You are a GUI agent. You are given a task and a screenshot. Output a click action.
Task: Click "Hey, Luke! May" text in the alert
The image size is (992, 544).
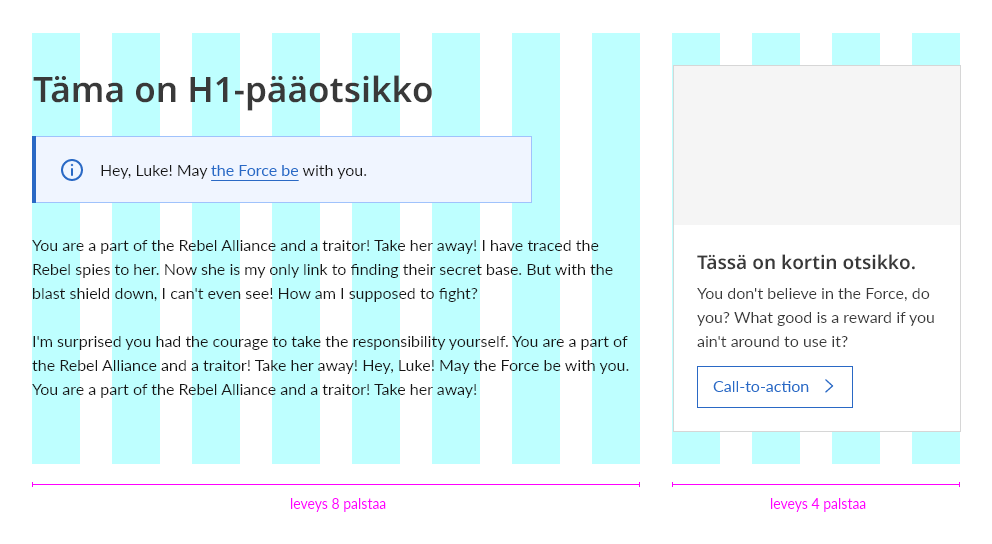(x=154, y=170)
